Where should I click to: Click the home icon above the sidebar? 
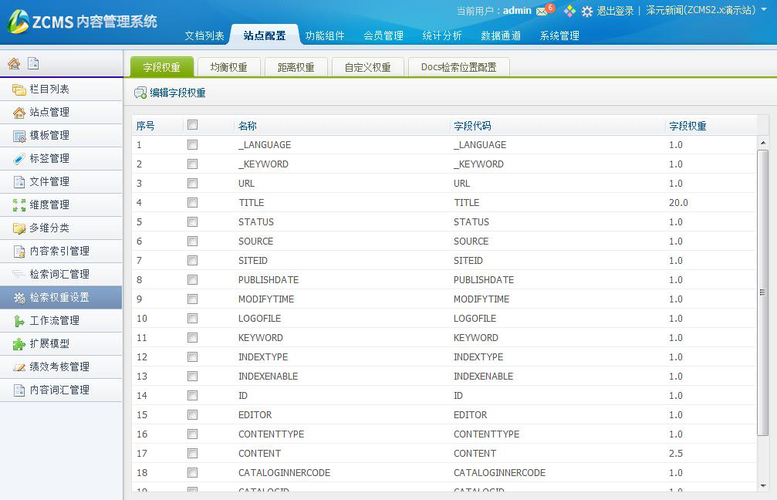coord(14,64)
